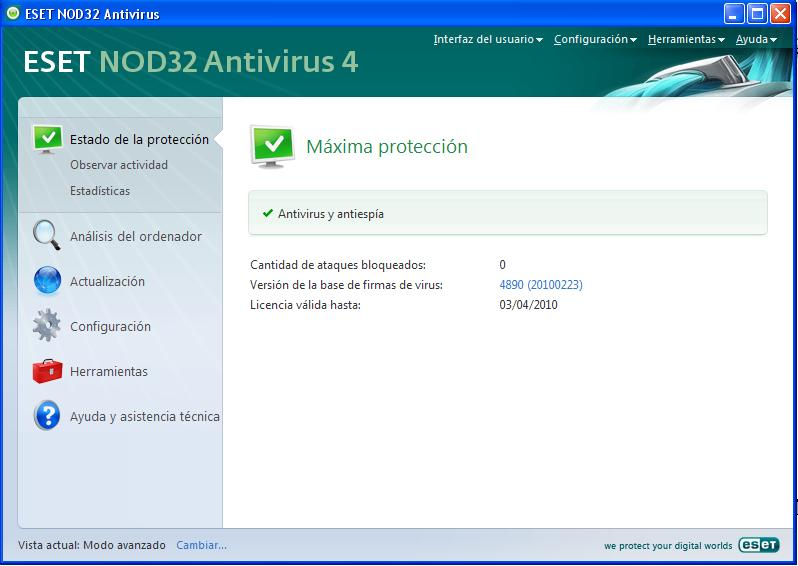This screenshot has width=798, height=566.
Task: Click the Cambiar... link to switch view mode
Action: pos(201,545)
